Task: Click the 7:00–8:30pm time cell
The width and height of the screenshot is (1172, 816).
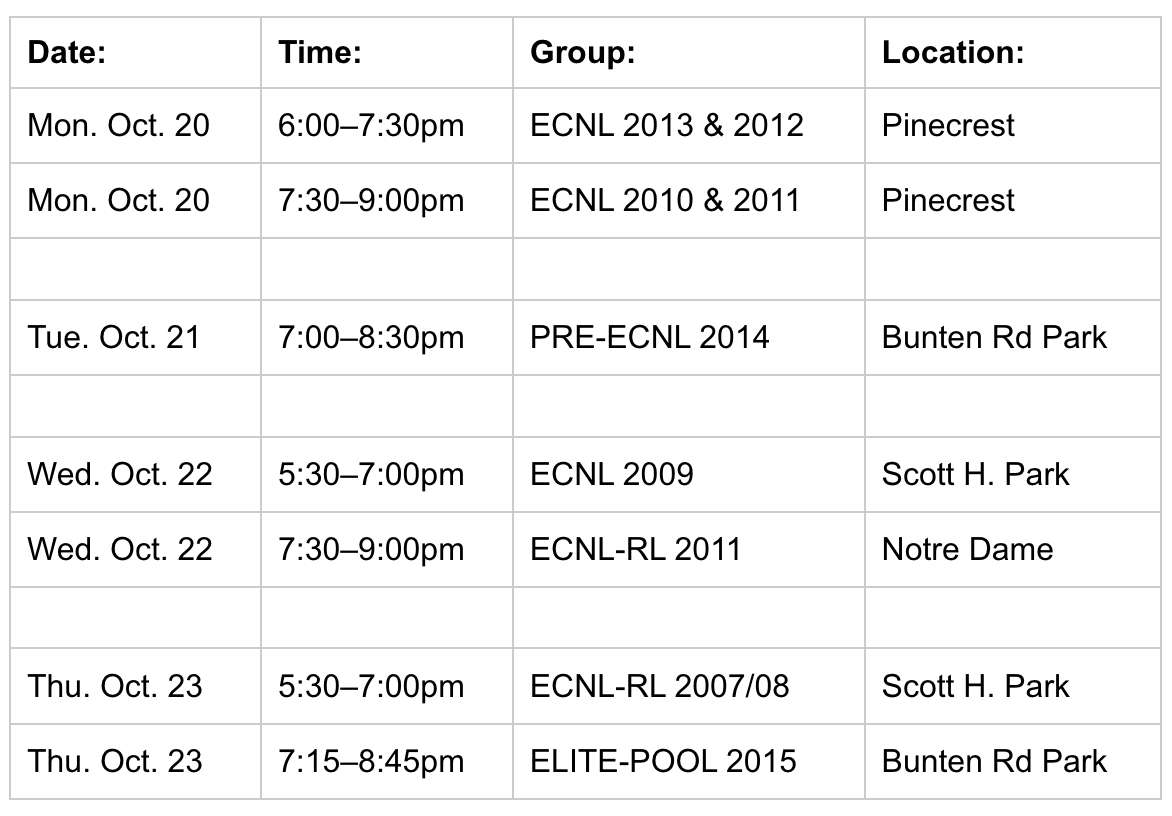Action: [371, 337]
